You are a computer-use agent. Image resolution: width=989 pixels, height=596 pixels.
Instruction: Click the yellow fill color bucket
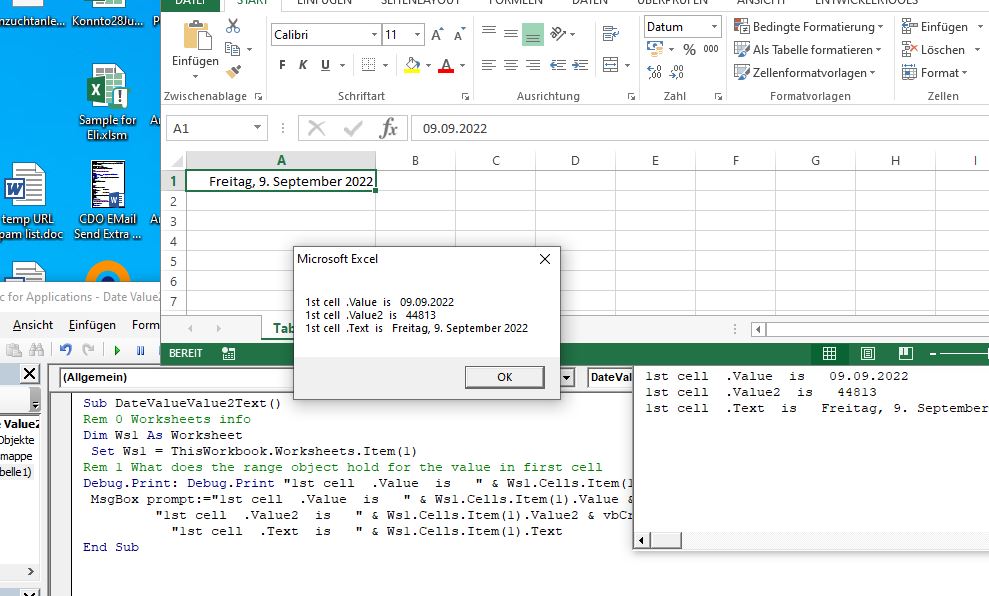(x=412, y=65)
